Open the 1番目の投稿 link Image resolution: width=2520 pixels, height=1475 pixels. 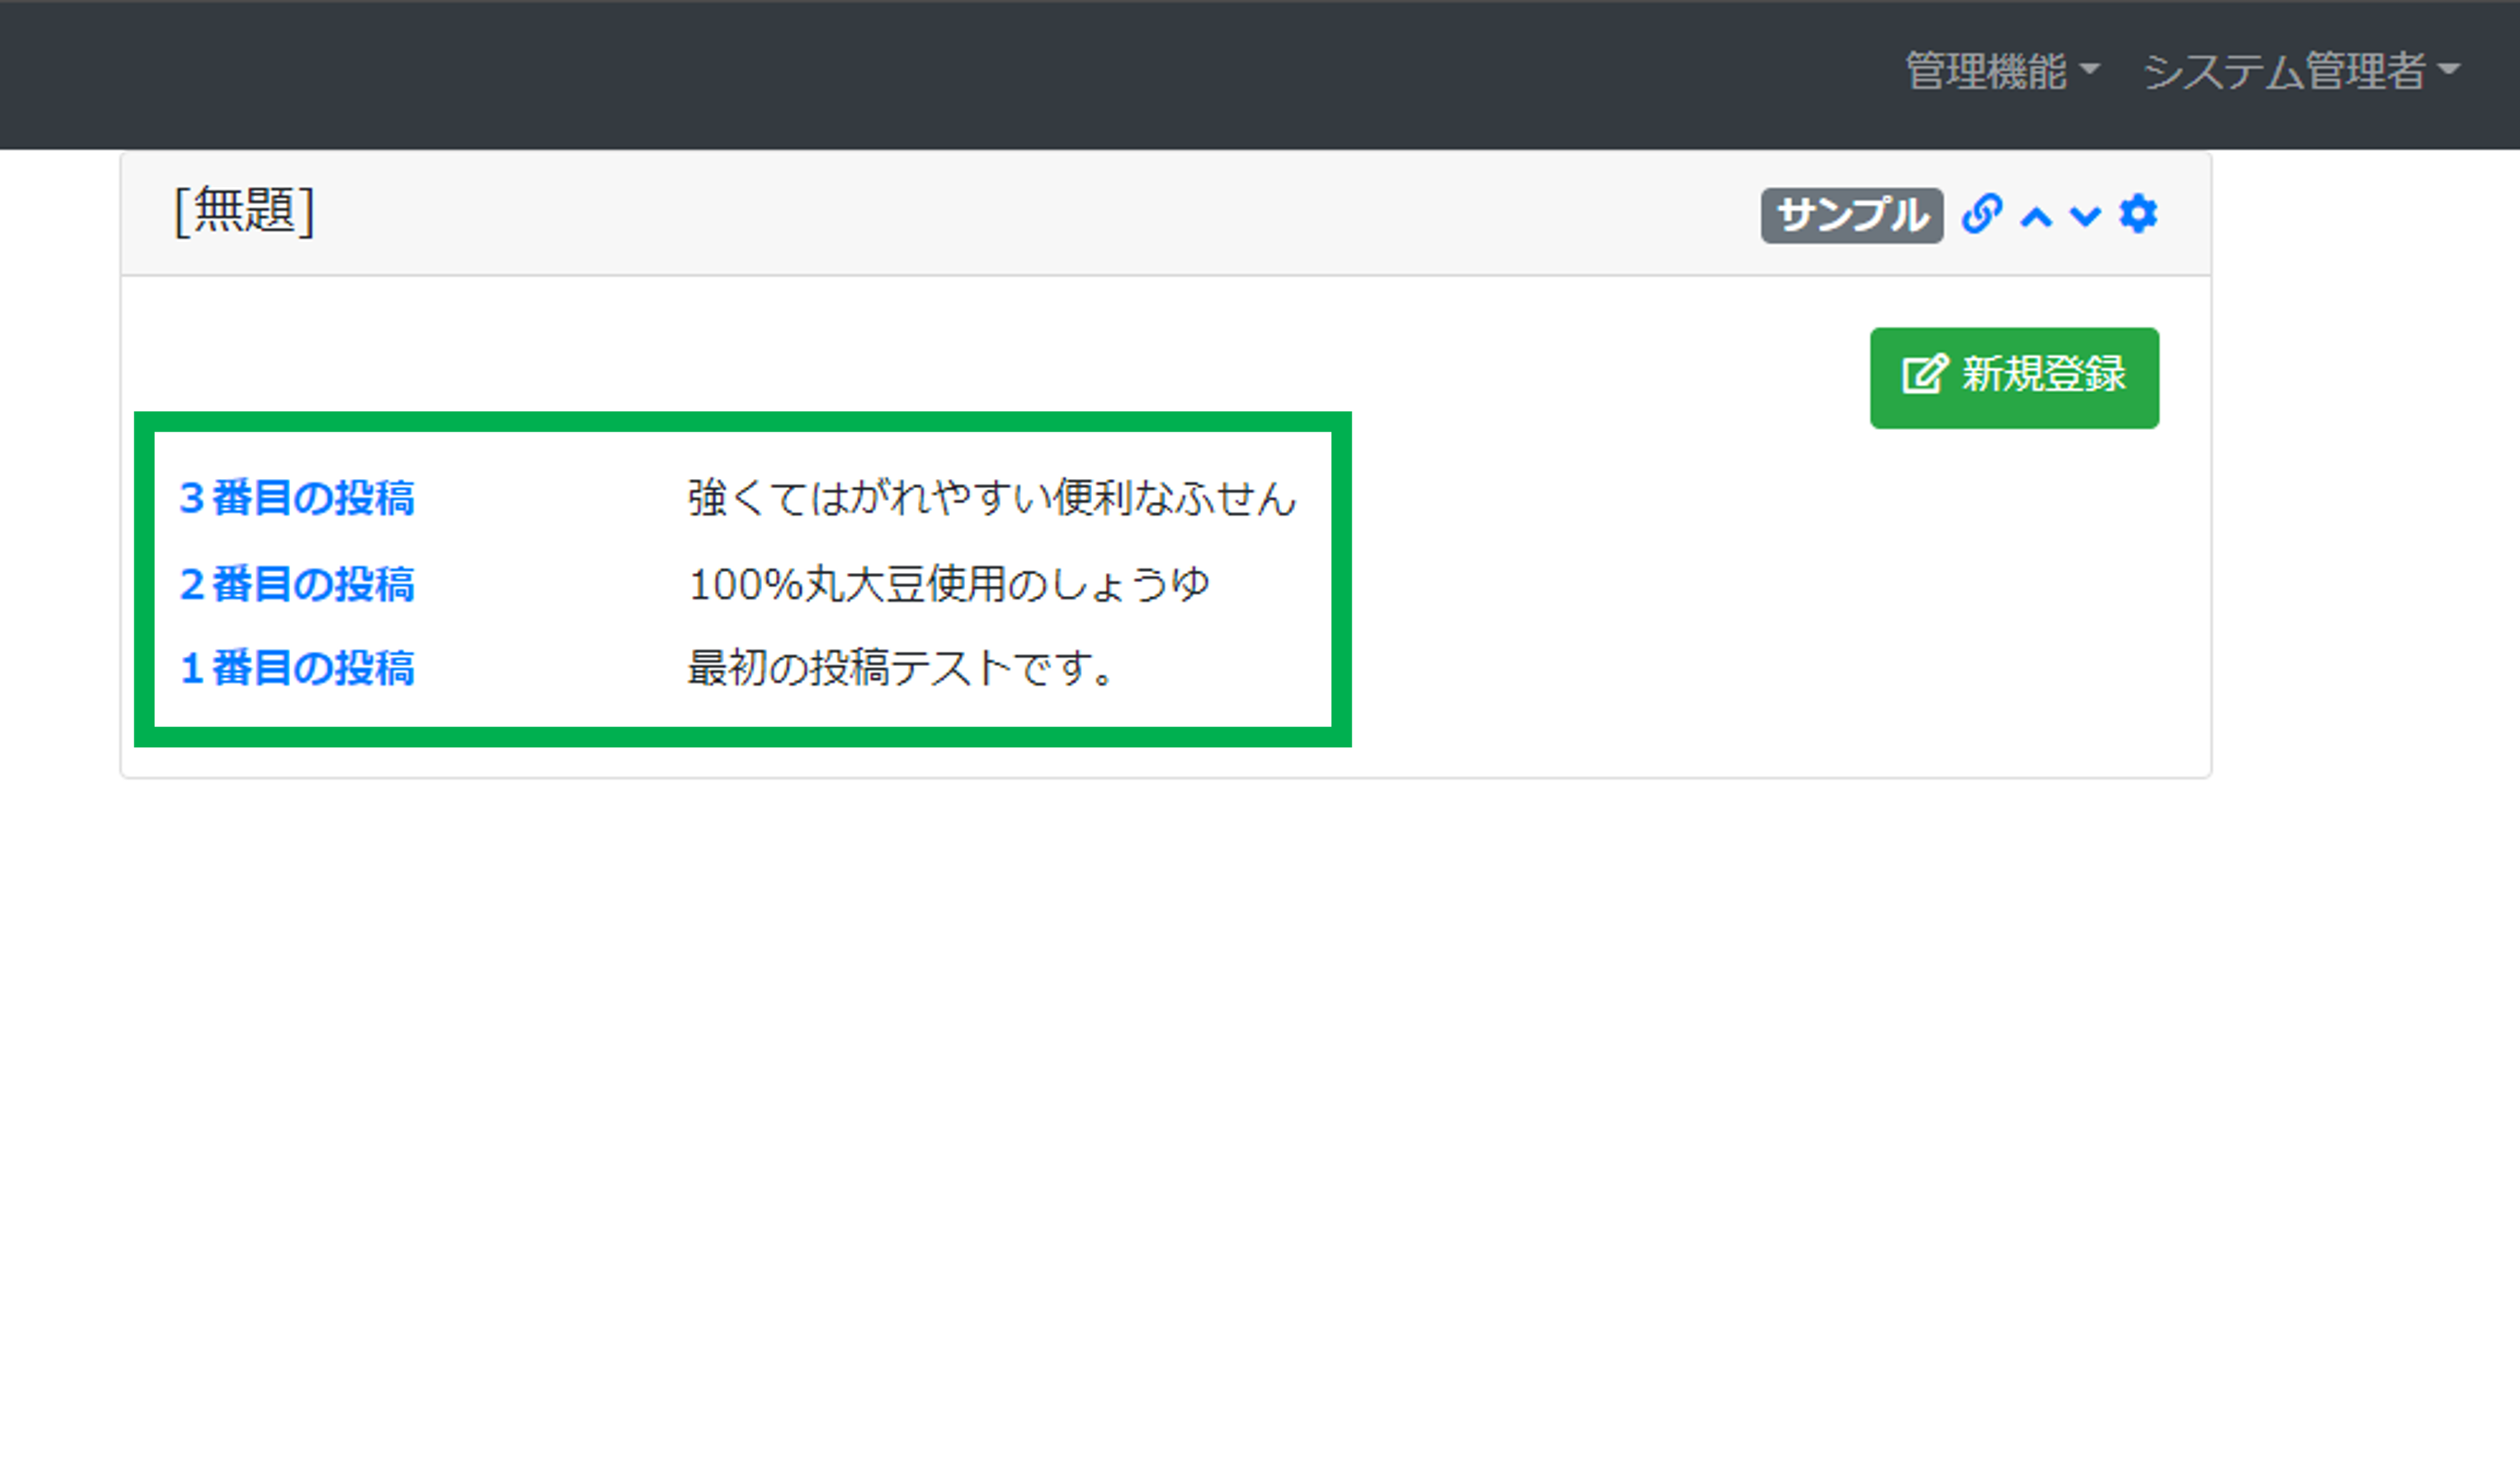[297, 667]
